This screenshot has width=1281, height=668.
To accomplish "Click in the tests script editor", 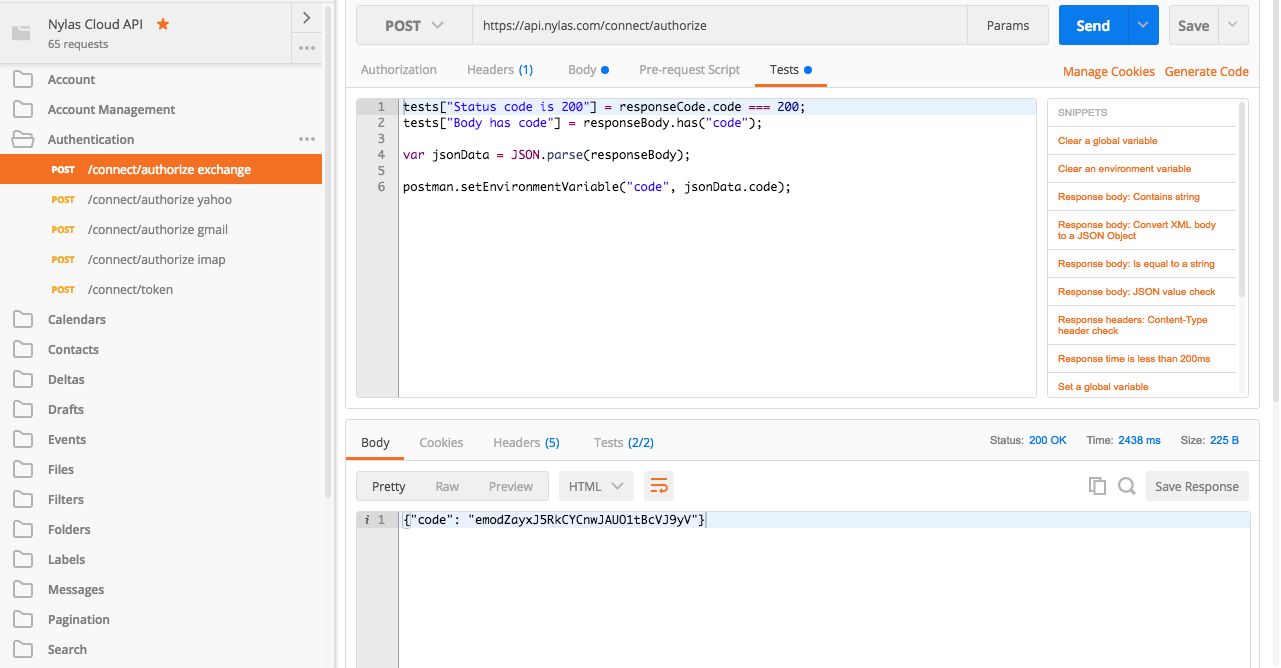I will click(x=717, y=248).
